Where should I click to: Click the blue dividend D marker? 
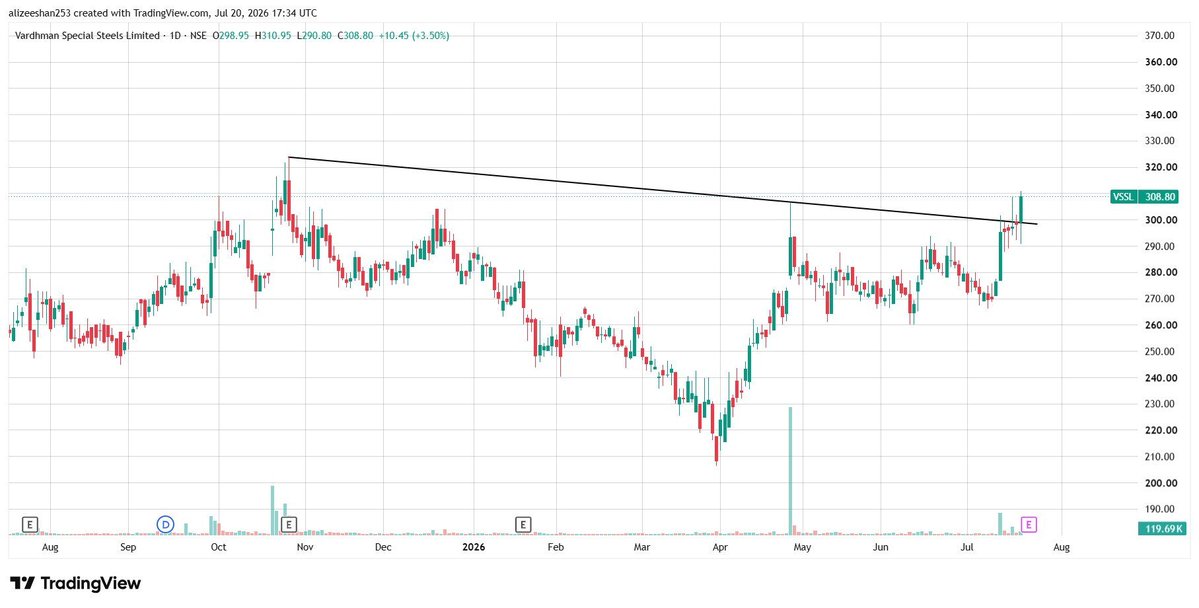tap(166, 525)
